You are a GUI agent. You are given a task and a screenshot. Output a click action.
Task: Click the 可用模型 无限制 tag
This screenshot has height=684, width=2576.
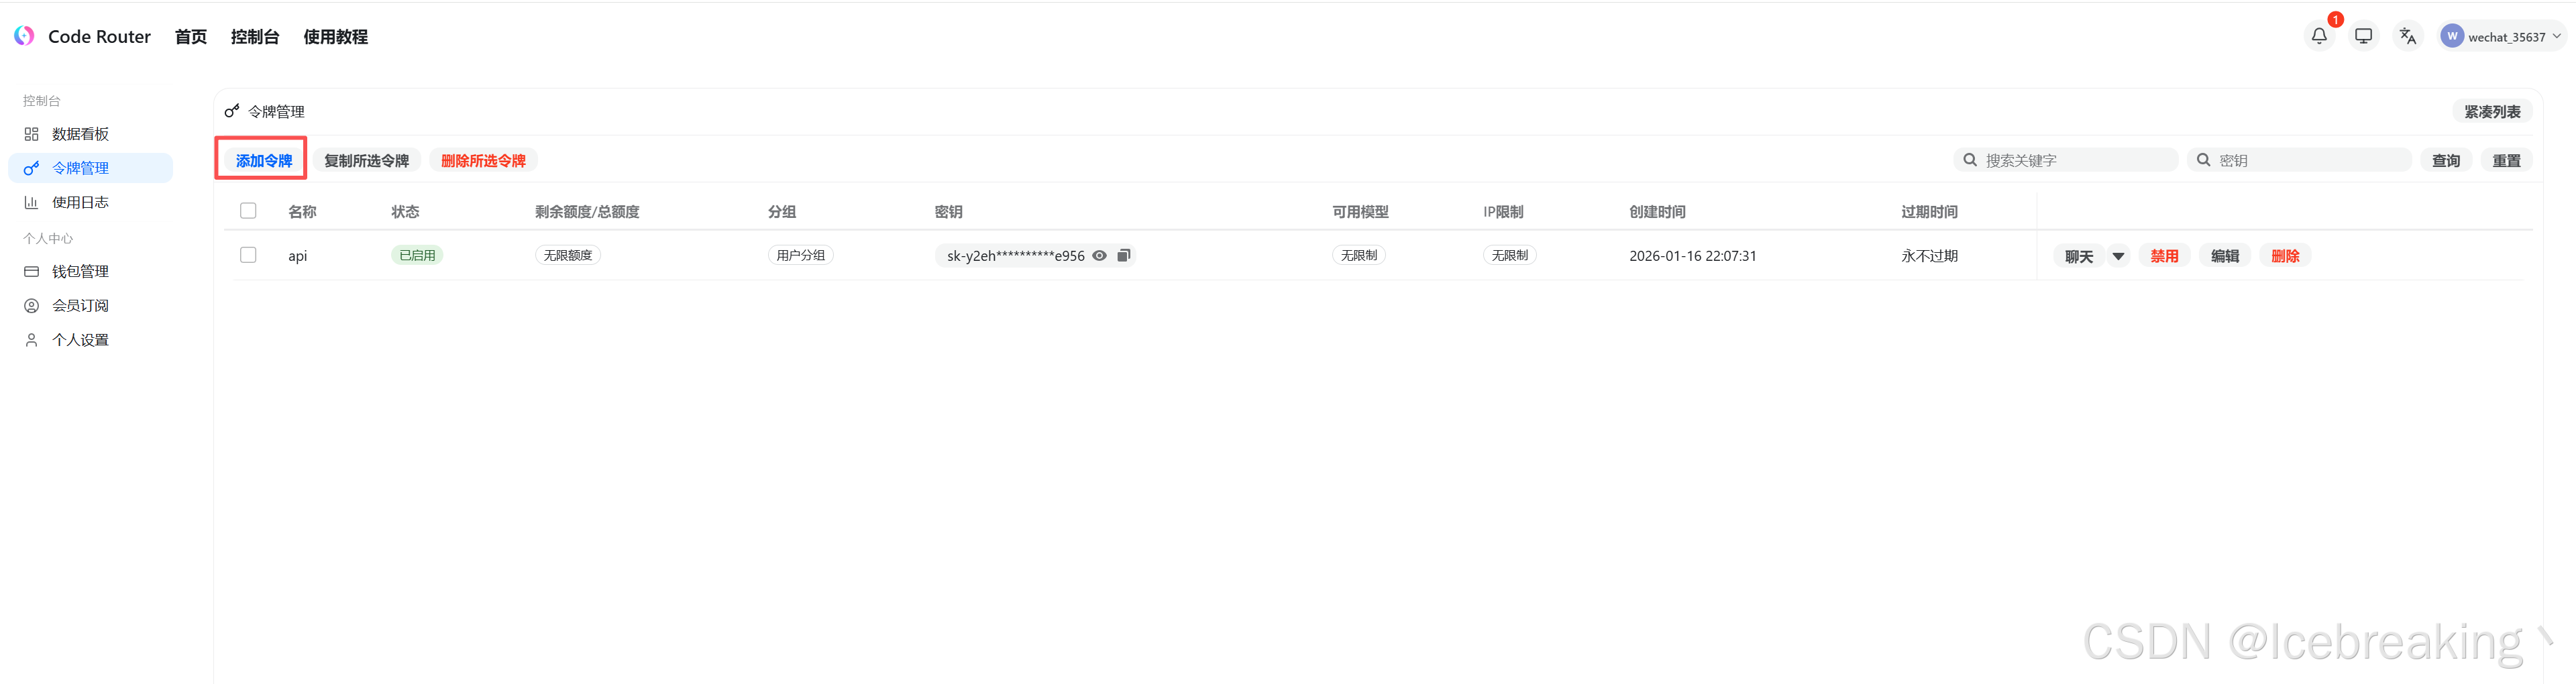1359,255
